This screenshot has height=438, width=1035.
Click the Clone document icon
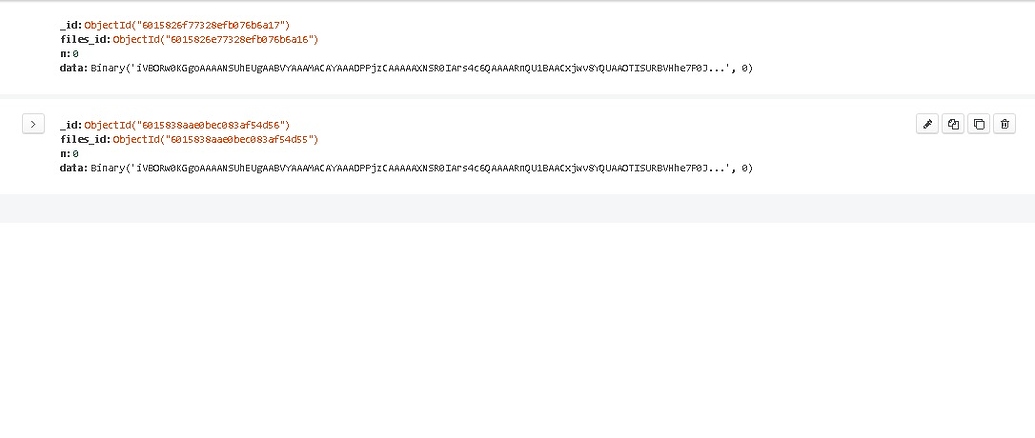coord(979,124)
